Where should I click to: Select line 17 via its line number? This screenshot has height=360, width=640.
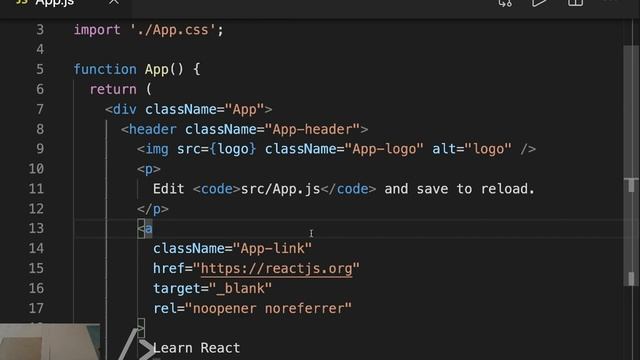pos(36,309)
